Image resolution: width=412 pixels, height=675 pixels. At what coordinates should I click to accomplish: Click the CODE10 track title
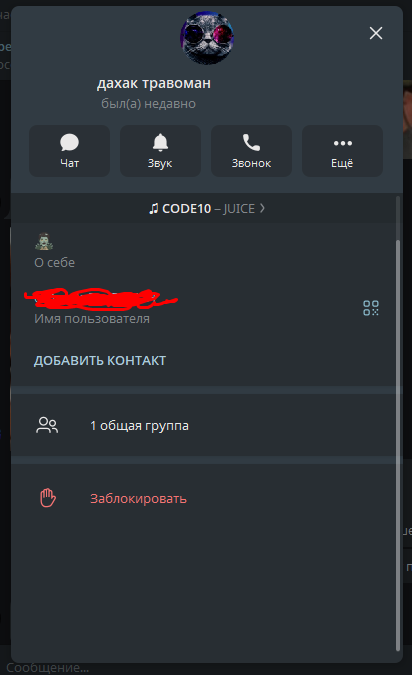(186, 209)
